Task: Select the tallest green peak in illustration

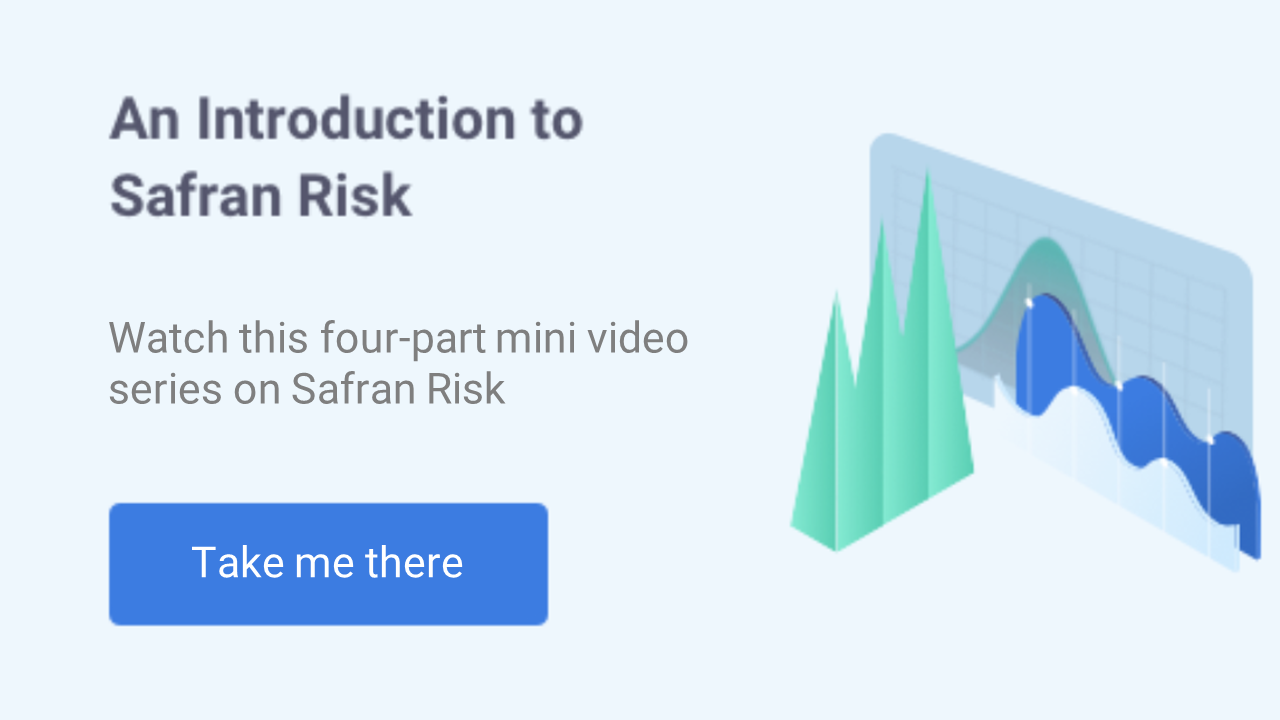Action: point(929,260)
